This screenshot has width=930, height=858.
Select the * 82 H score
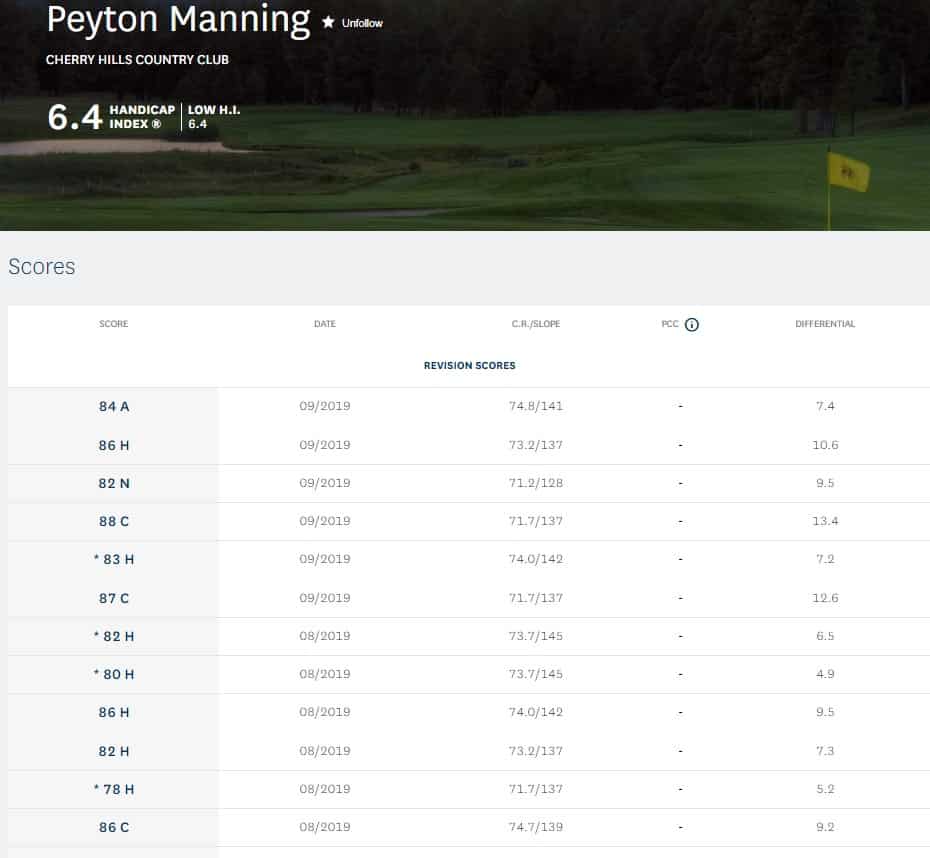pos(114,636)
